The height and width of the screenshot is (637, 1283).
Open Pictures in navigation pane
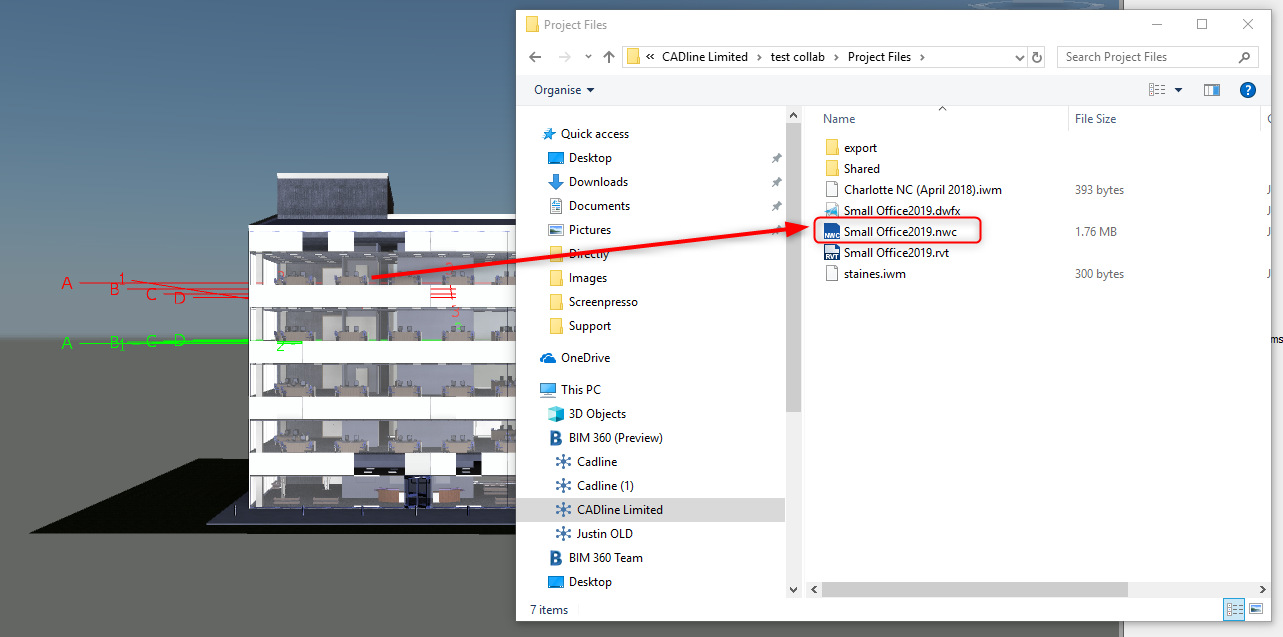(x=589, y=230)
